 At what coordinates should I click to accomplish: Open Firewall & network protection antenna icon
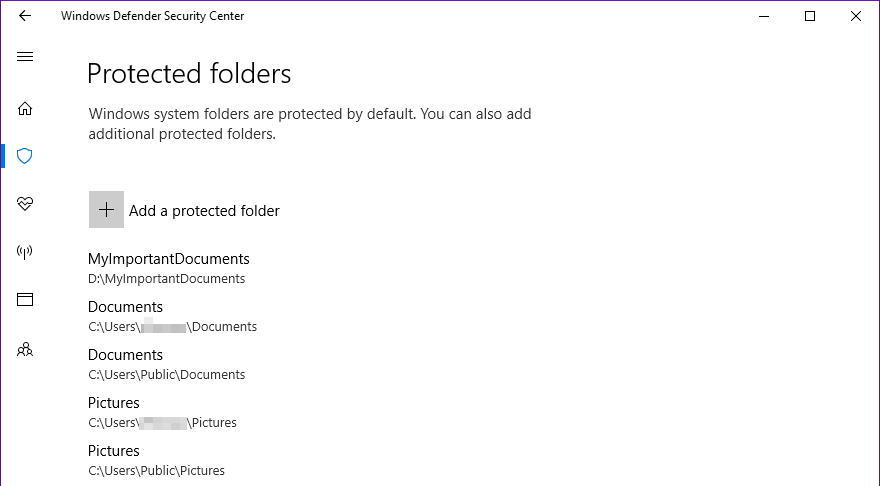pos(25,252)
